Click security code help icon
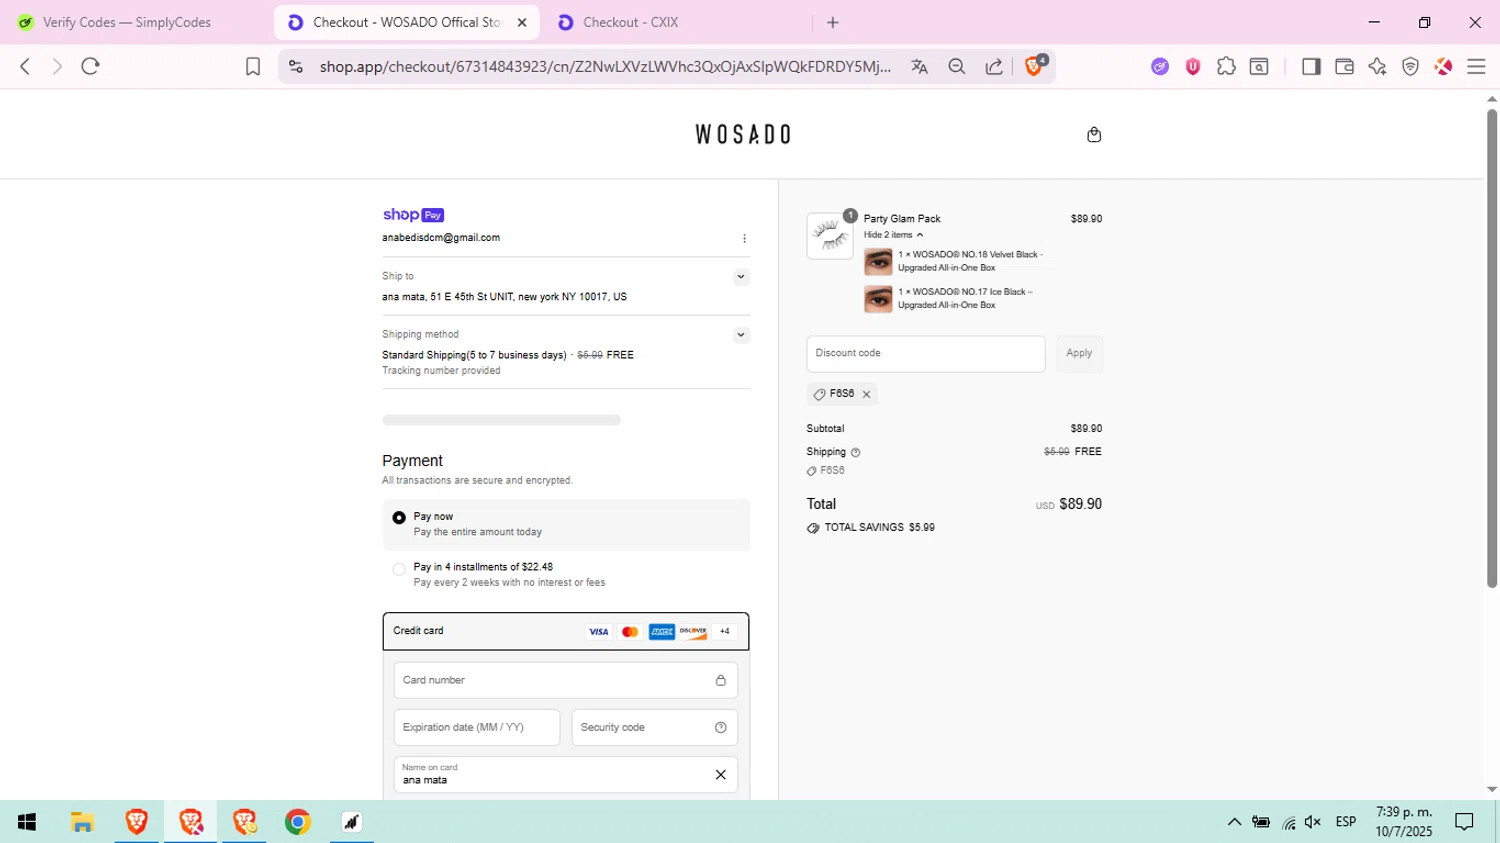The height and width of the screenshot is (843, 1500). coord(720,727)
